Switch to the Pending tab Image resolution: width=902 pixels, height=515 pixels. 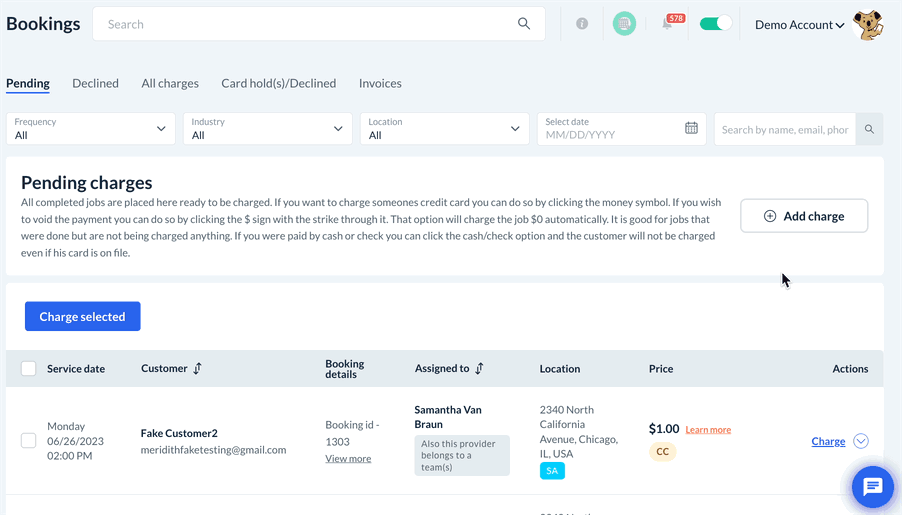(28, 83)
